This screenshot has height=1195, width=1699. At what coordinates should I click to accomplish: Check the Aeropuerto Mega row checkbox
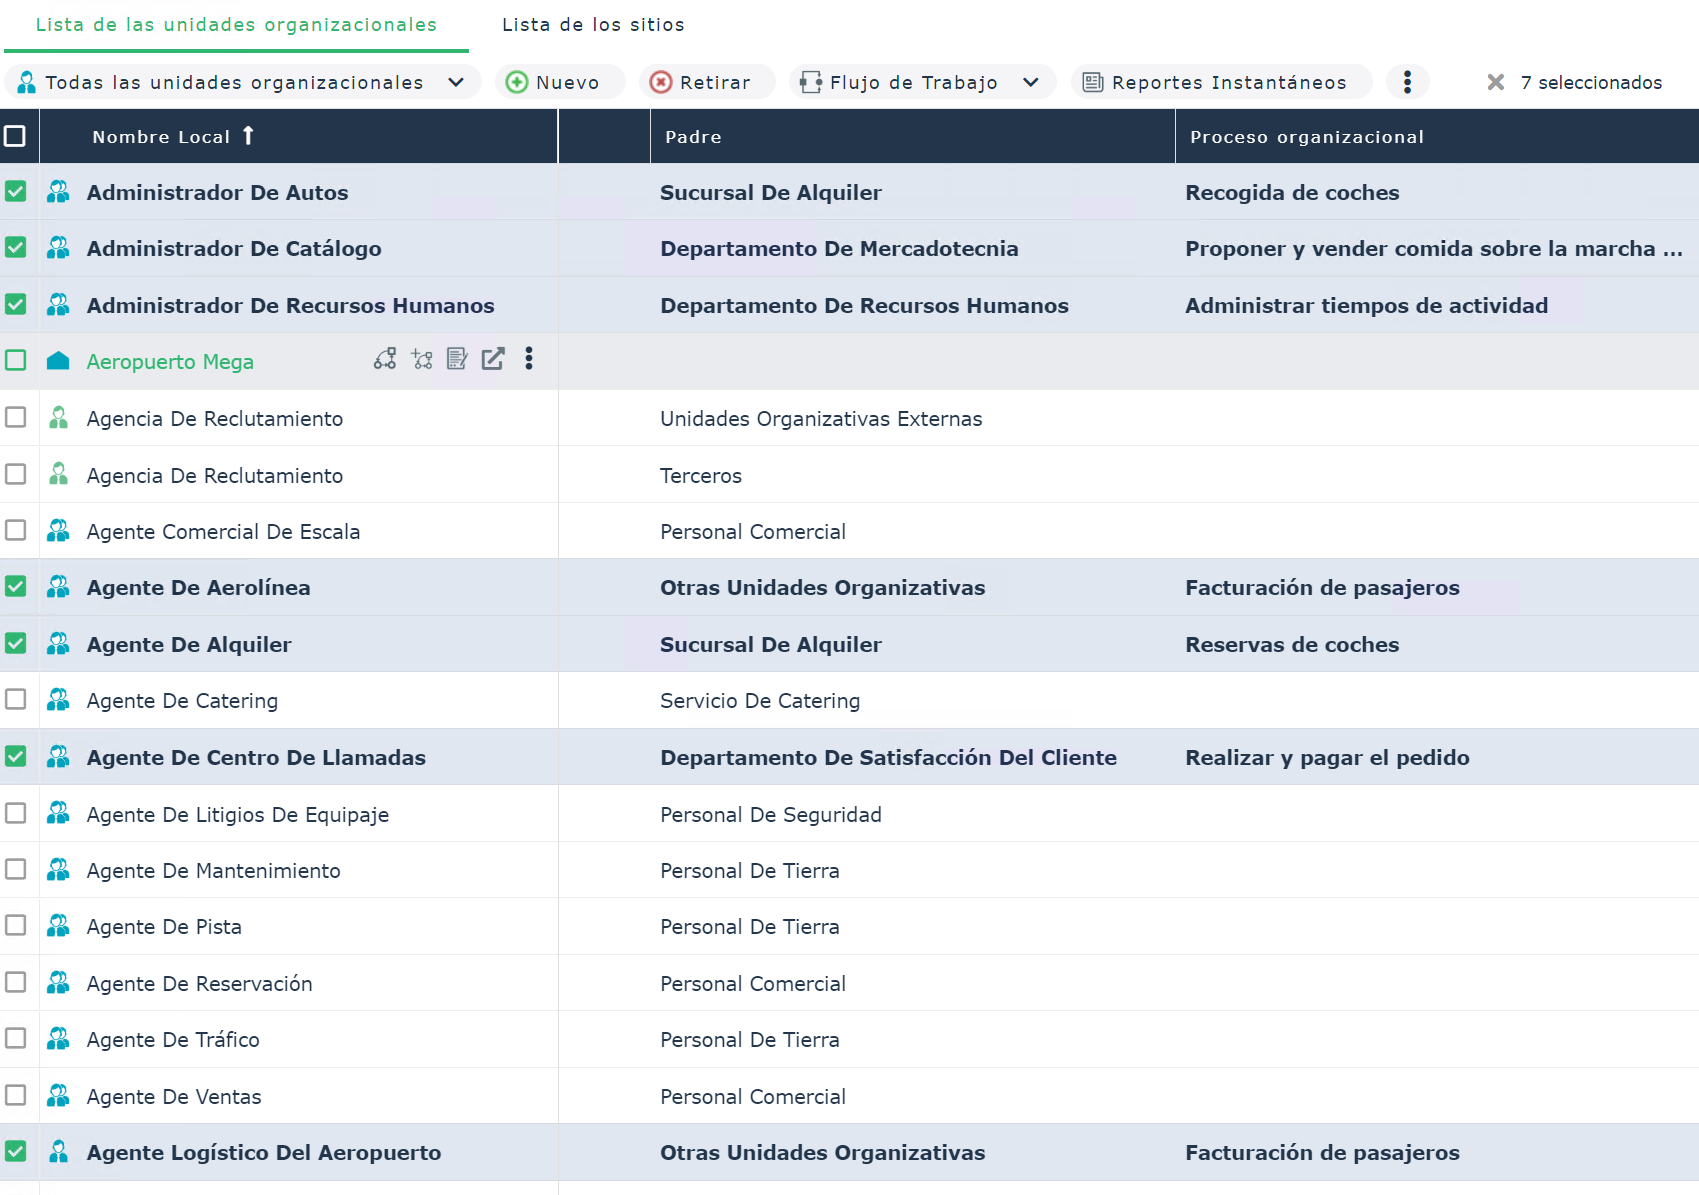click(15, 360)
